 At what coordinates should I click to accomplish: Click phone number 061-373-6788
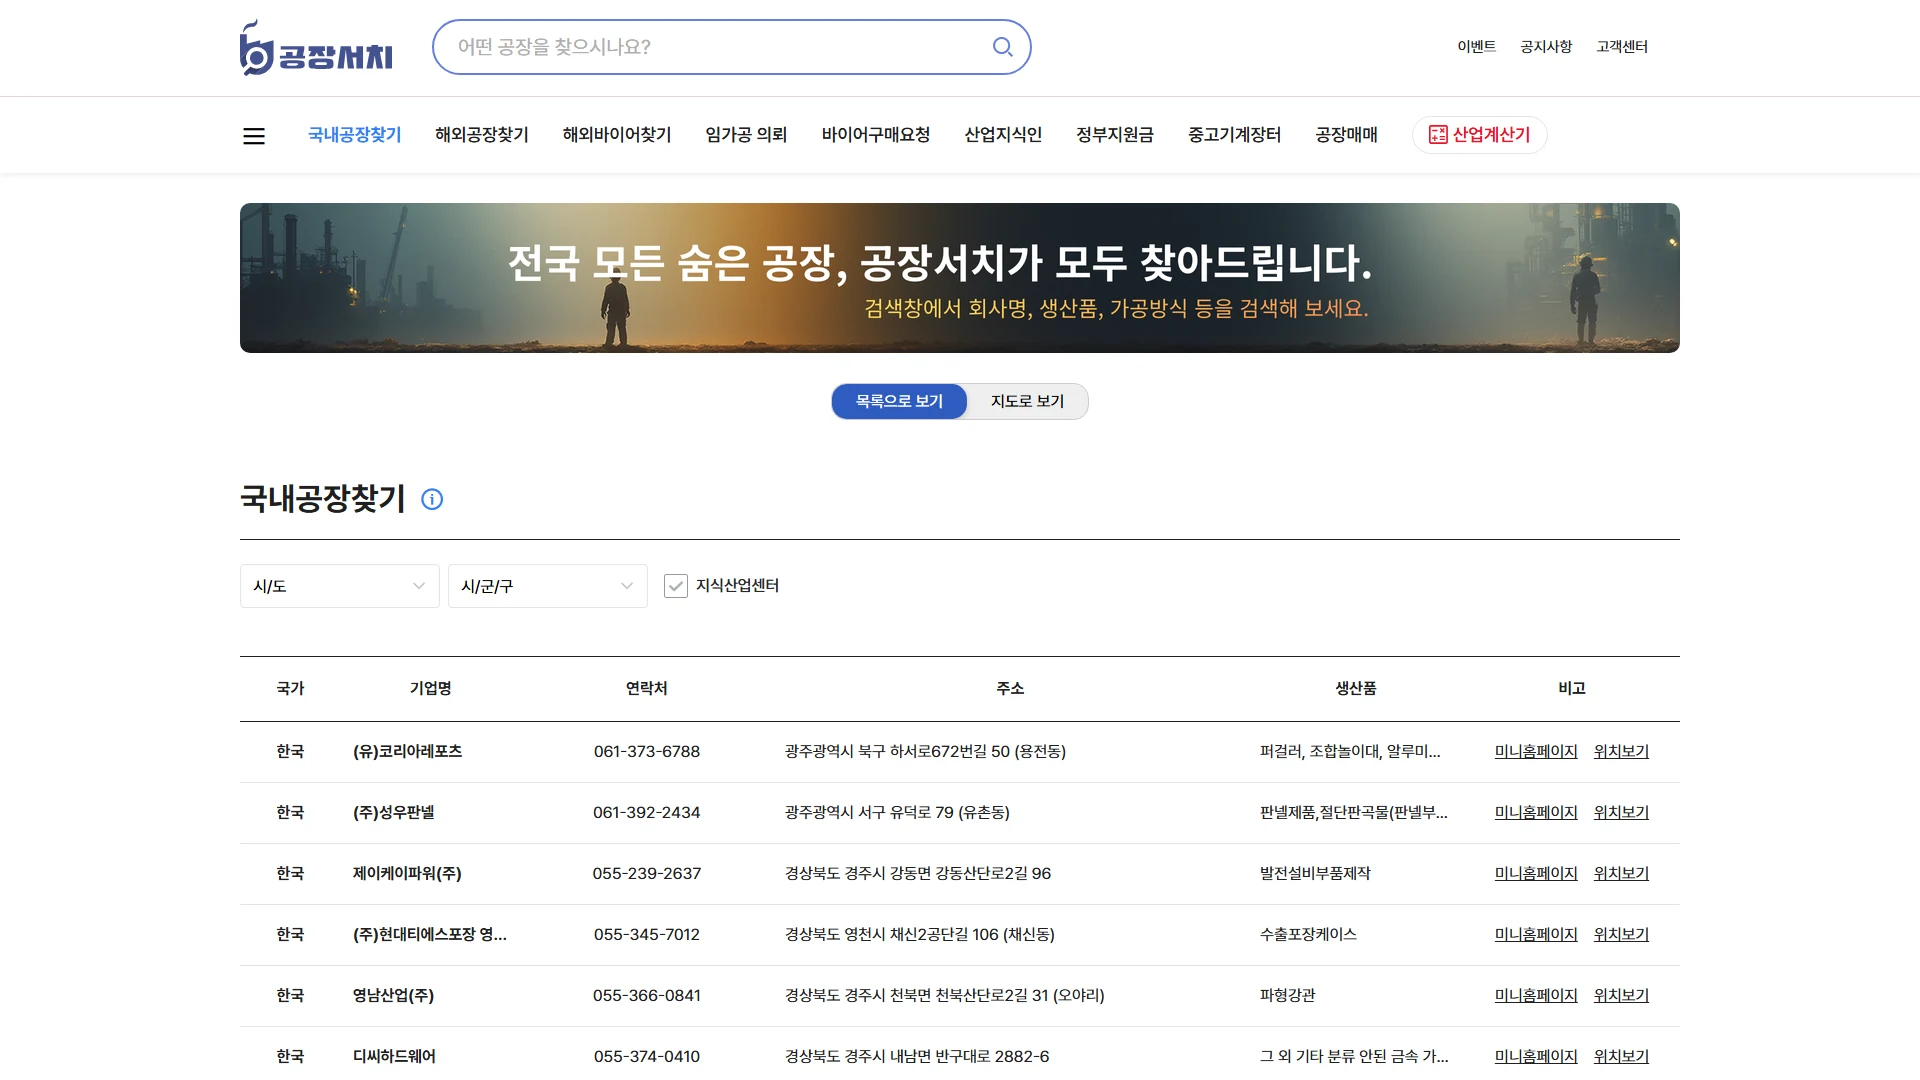(647, 752)
